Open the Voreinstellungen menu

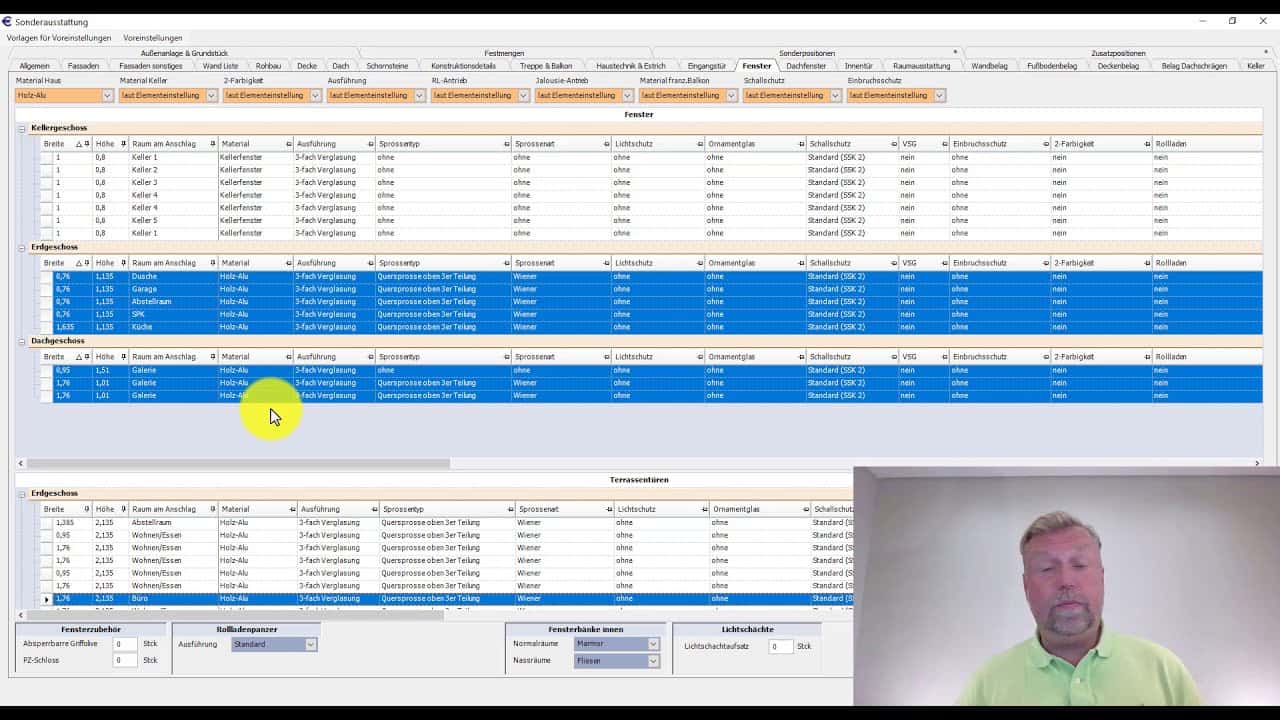coord(153,38)
